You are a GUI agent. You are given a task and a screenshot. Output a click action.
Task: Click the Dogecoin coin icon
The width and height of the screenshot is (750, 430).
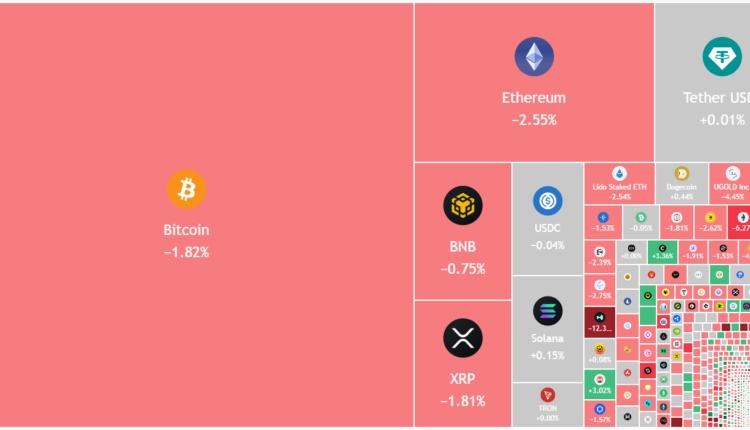(x=681, y=174)
